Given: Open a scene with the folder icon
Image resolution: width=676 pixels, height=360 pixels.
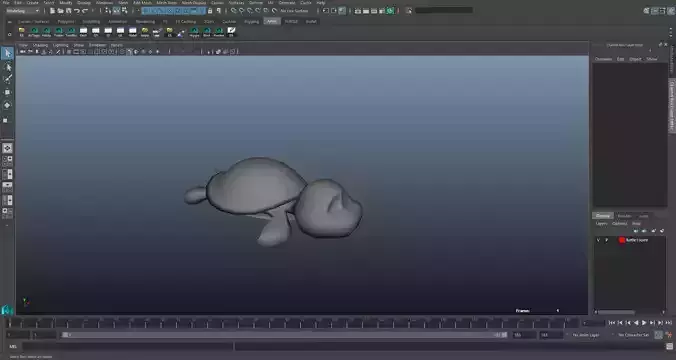Looking at the screenshot, I should click(60, 11).
